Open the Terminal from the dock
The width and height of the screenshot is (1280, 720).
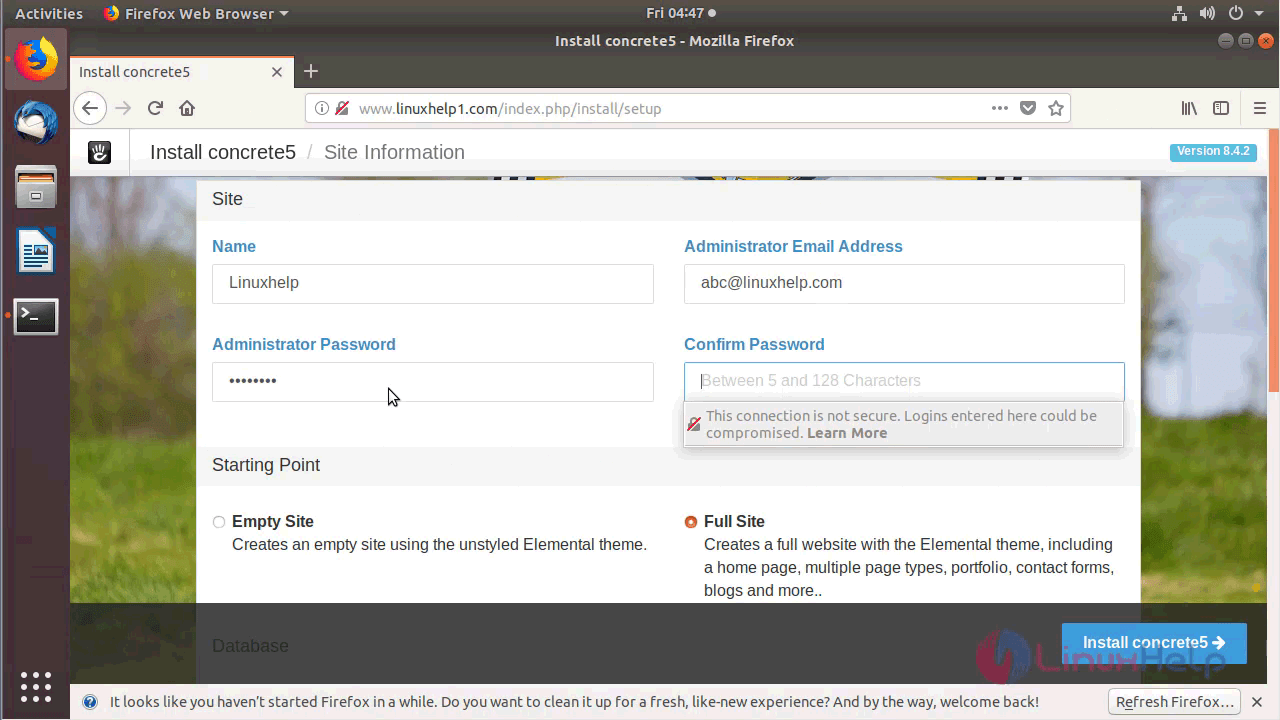point(37,316)
